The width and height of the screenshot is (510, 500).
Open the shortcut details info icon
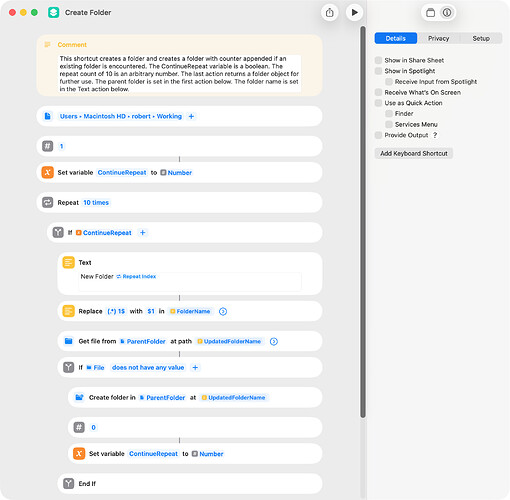(x=447, y=13)
